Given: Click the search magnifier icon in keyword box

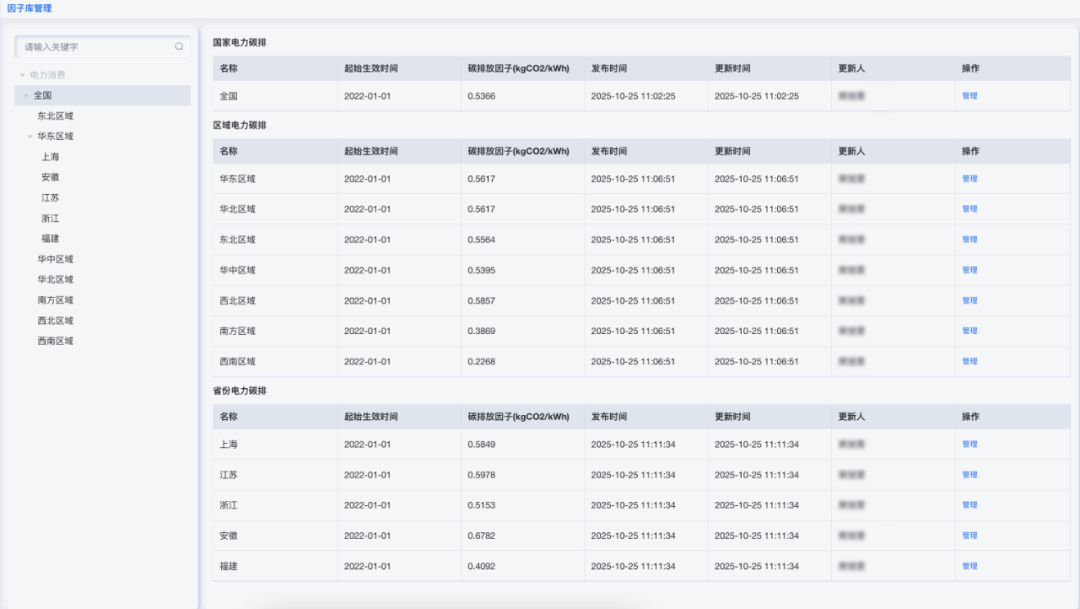Looking at the screenshot, I should (179, 46).
